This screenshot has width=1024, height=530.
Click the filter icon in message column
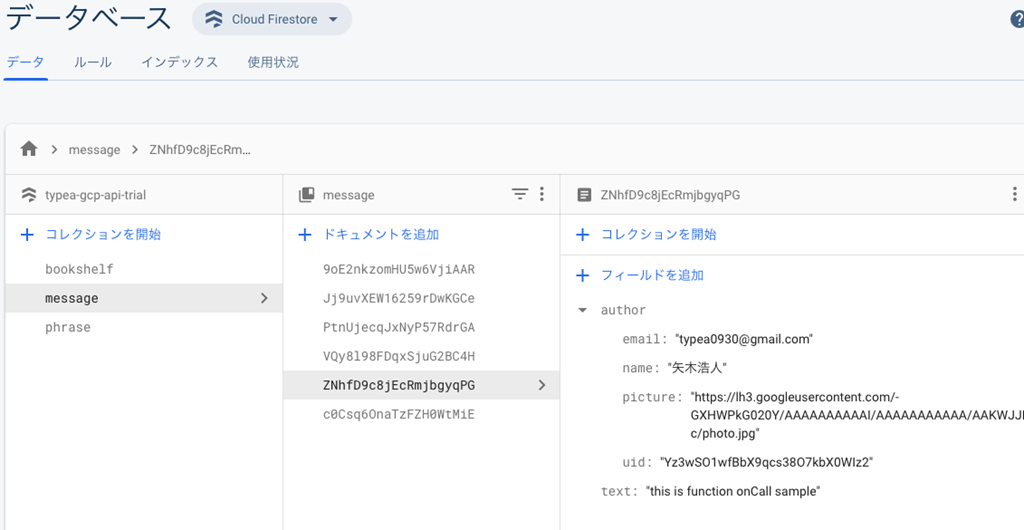click(x=520, y=194)
